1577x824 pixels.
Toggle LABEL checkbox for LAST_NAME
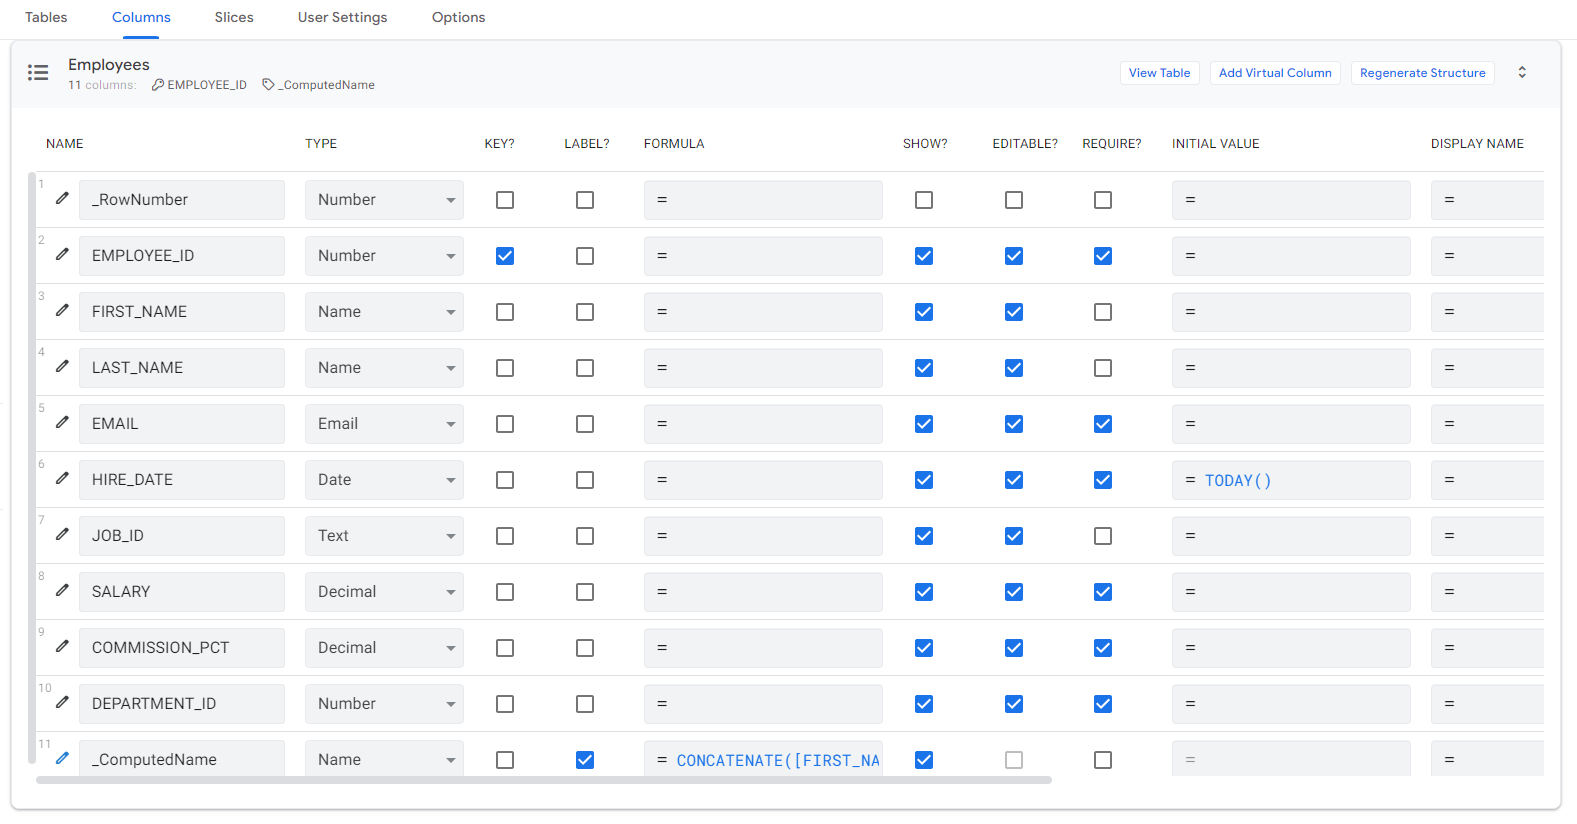pyautogui.click(x=585, y=368)
